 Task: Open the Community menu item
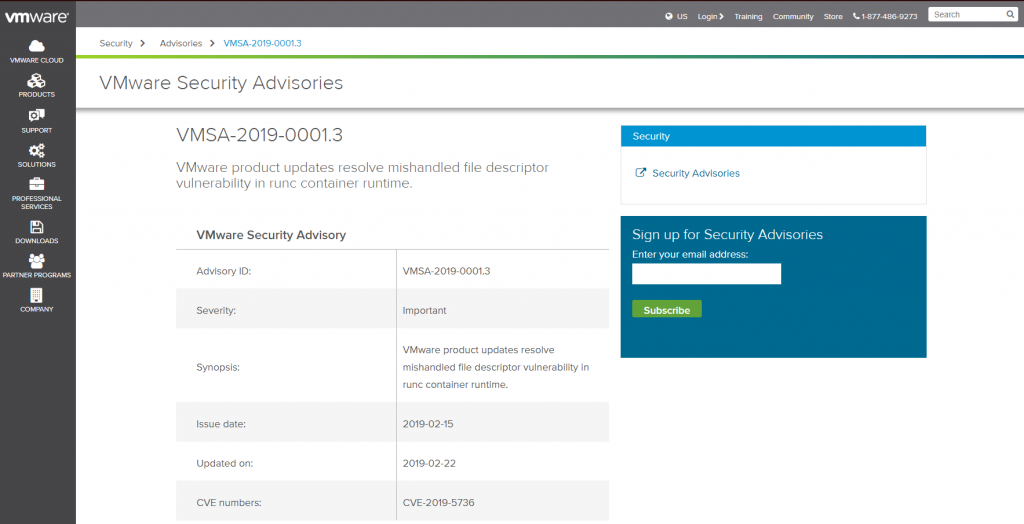(793, 16)
